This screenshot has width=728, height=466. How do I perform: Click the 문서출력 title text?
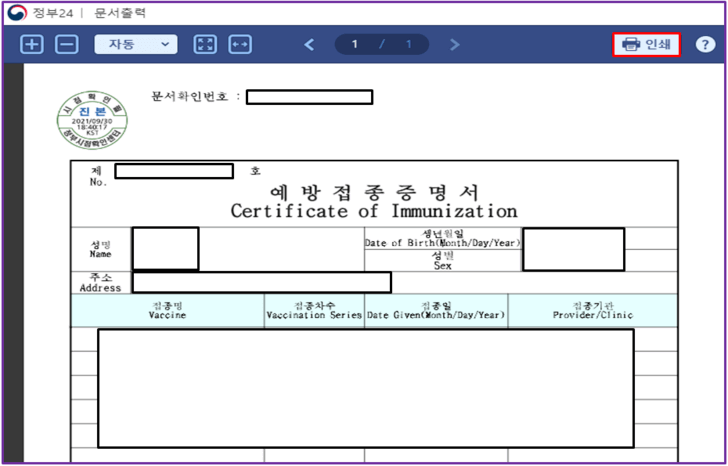(x=120, y=13)
